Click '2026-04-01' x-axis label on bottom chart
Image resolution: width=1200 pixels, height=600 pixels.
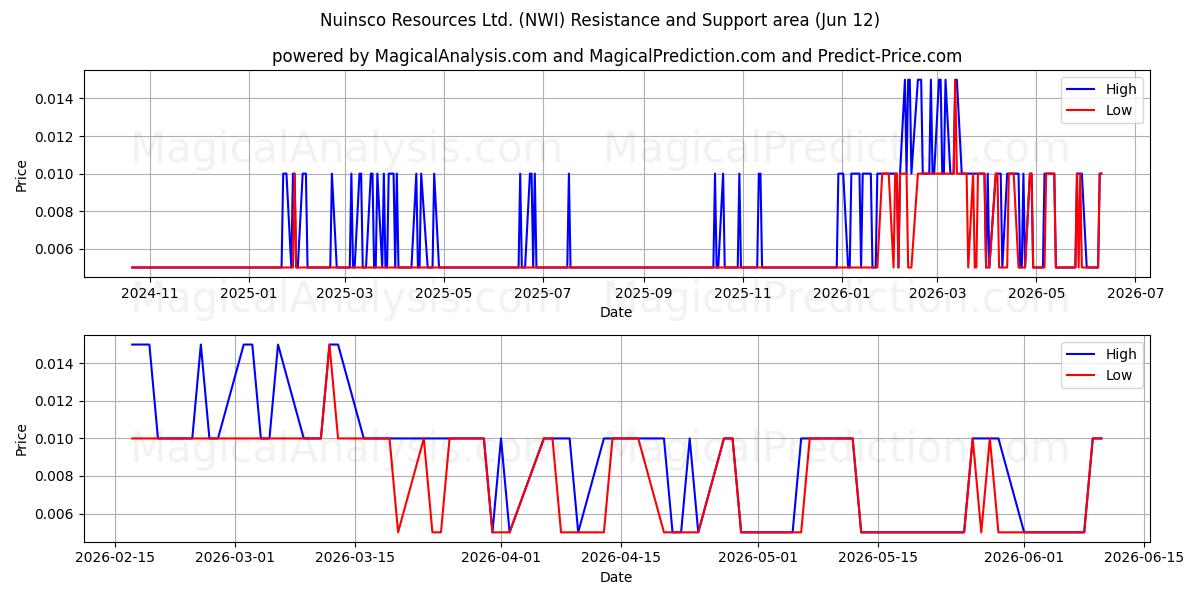(x=501, y=558)
